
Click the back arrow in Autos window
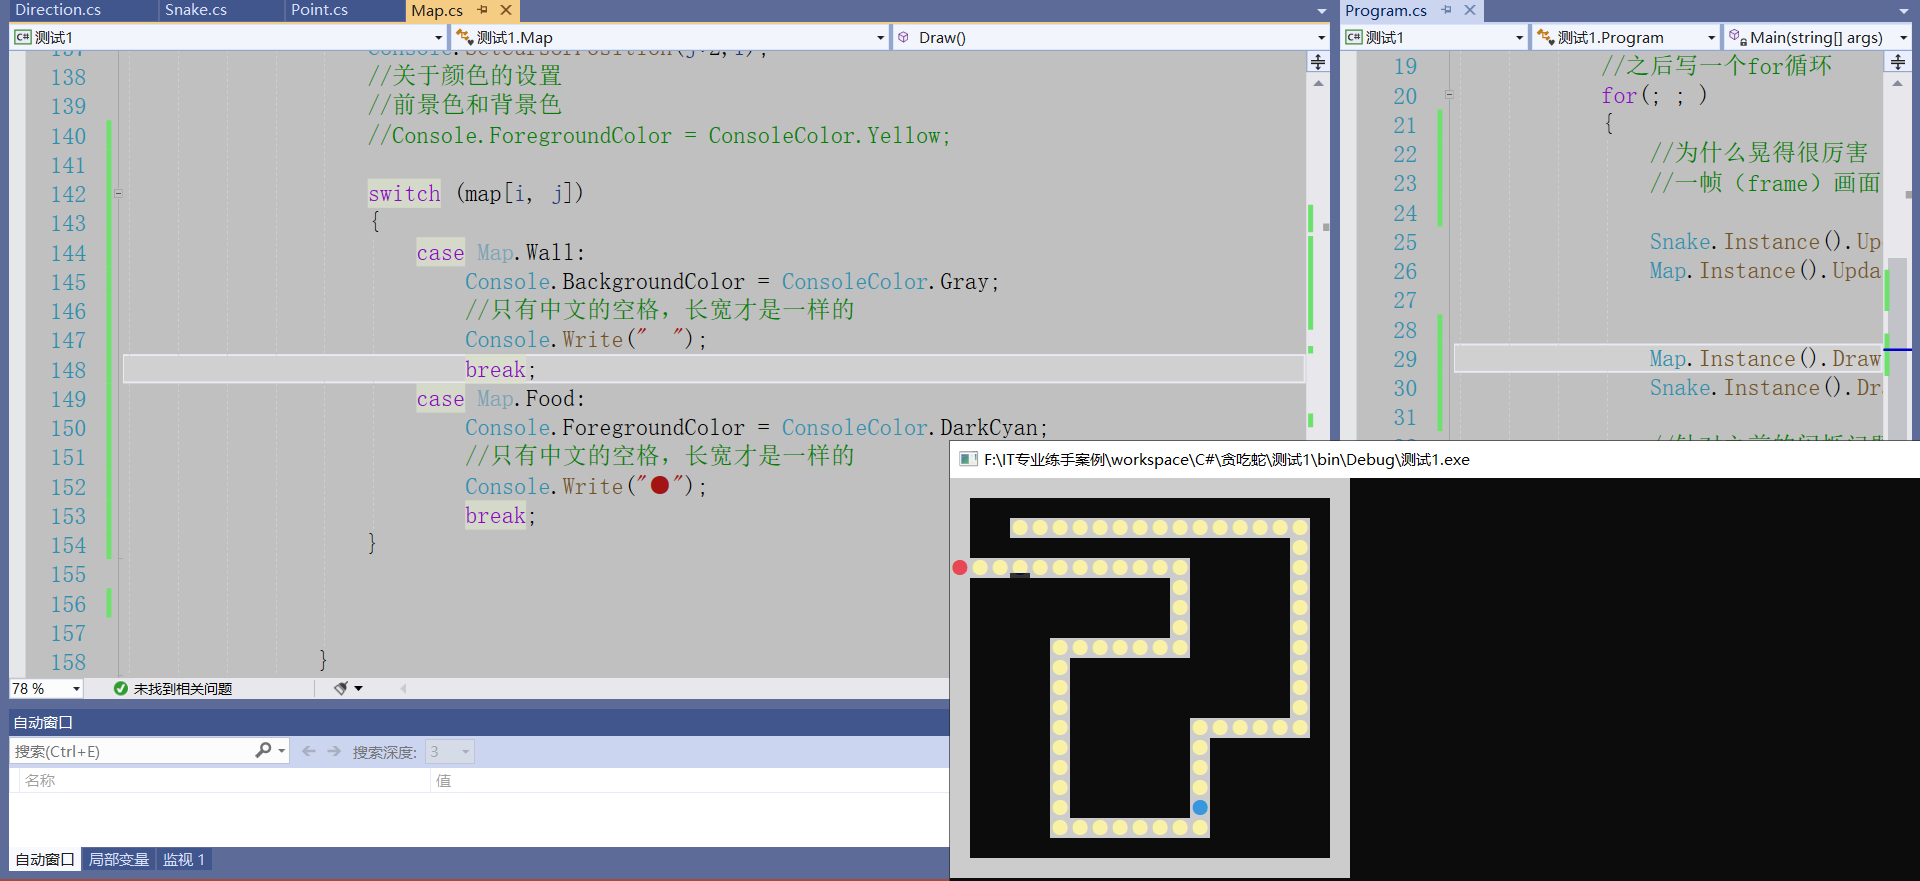(309, 751)
